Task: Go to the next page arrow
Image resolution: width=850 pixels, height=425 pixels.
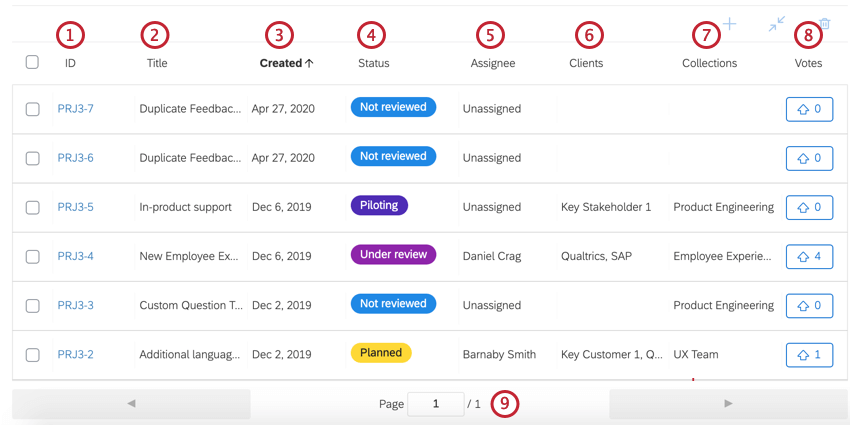Action: 728,403
